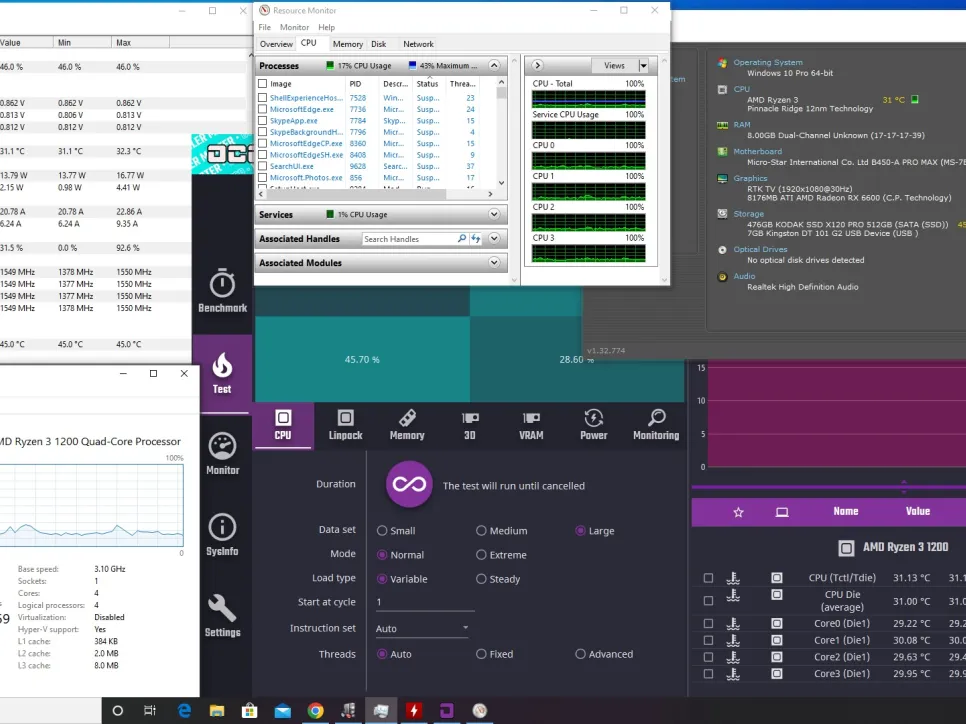Open the VRAM test tab in OCCT
Screen dimensions: 966x724
531,425
